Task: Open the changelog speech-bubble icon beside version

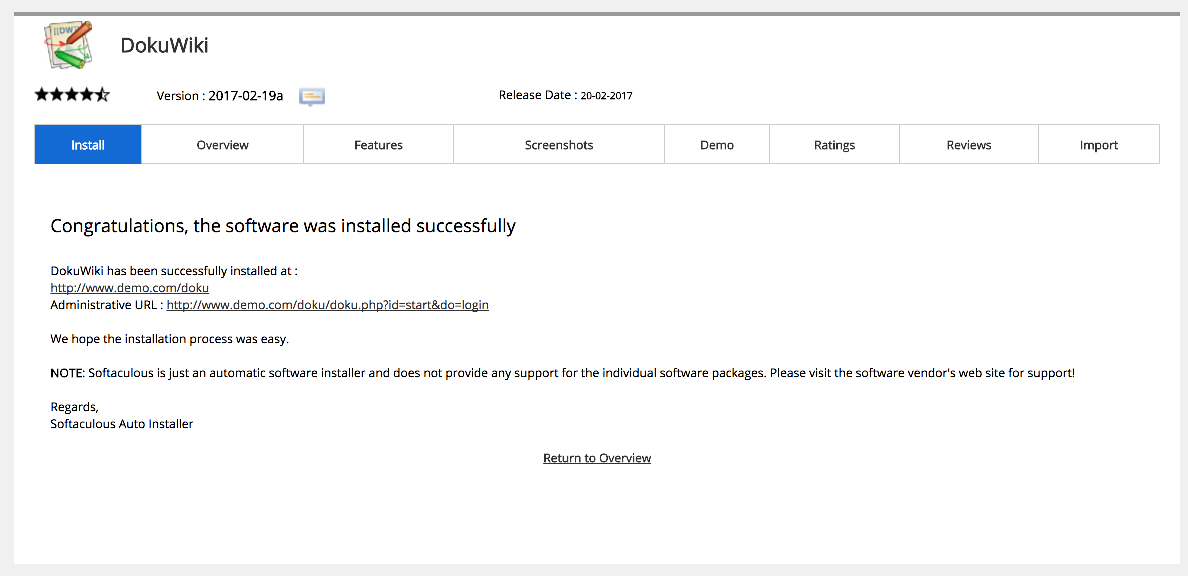Action: tap(312, 96)
